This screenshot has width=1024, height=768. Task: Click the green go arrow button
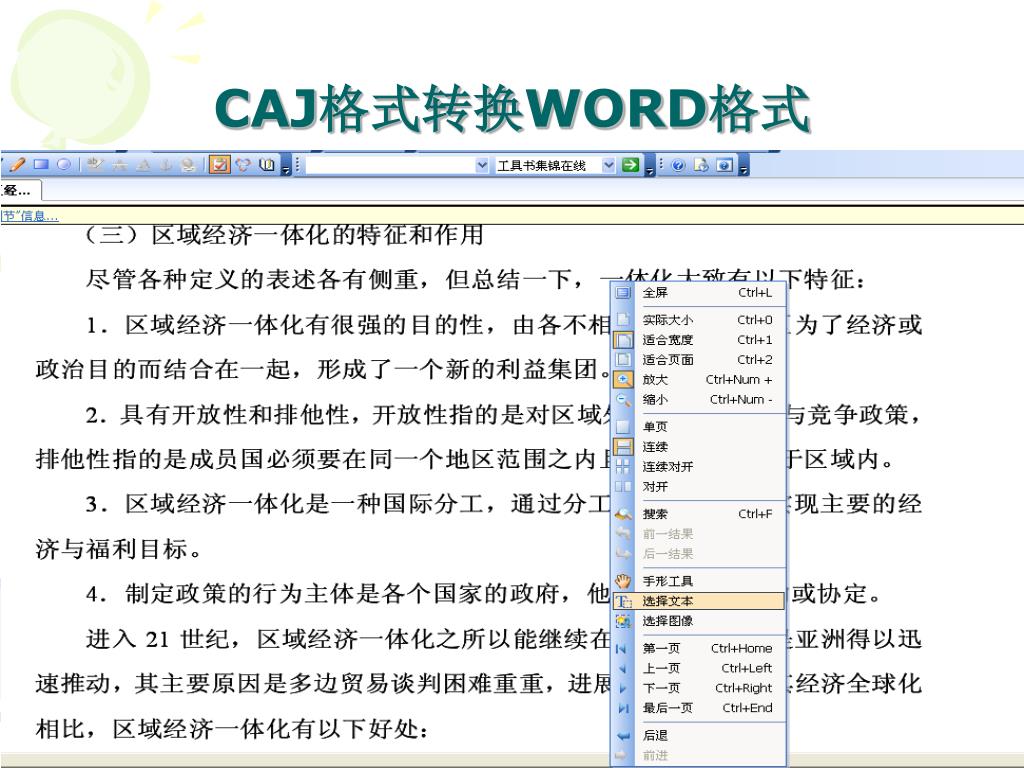tap(630, 165)
